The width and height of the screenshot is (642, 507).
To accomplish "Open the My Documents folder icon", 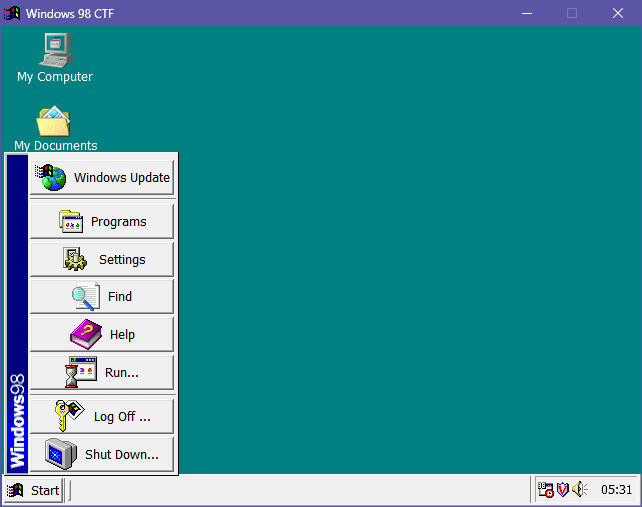I will click(x=54, y=121).
